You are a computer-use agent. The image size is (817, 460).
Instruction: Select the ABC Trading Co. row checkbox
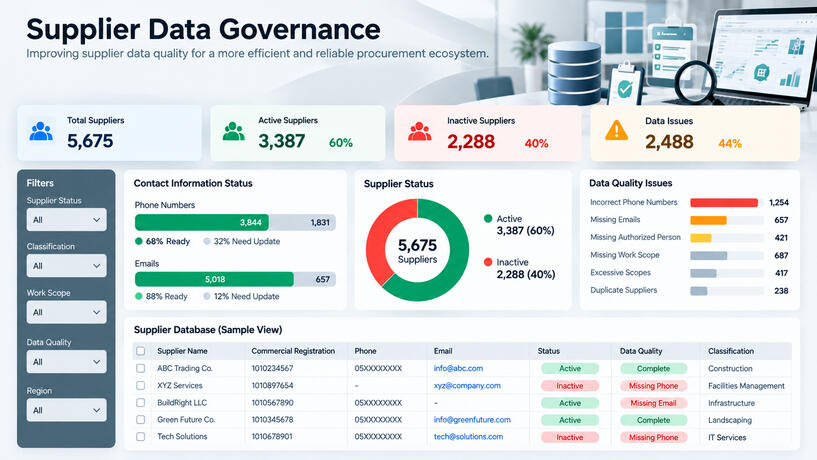tap(141, 368)
